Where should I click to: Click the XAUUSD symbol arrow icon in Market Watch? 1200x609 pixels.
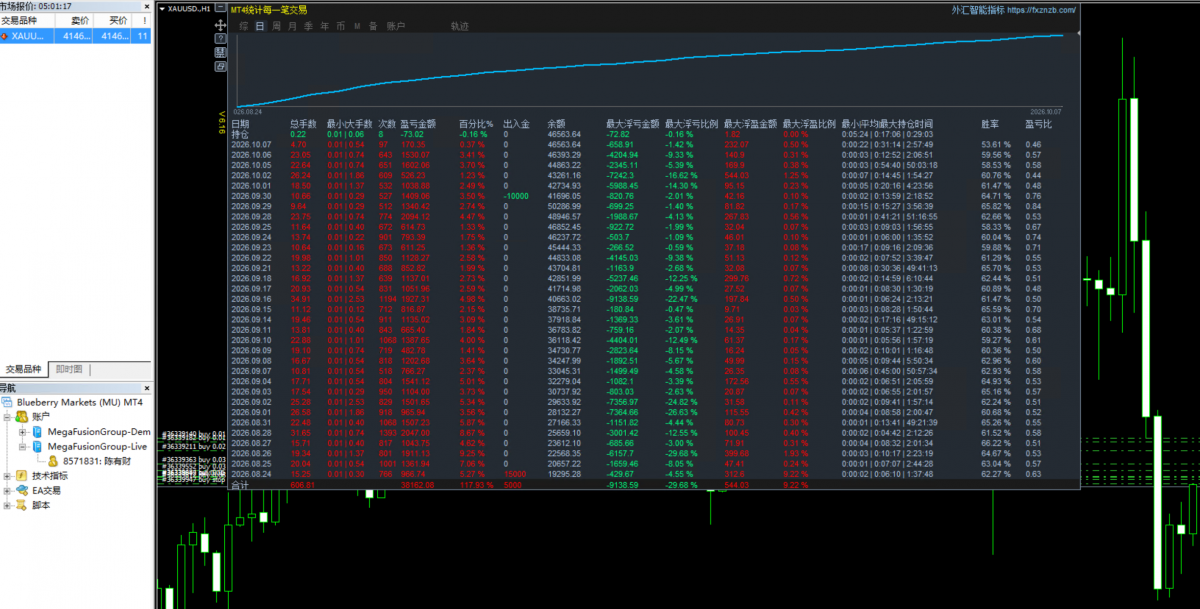4,35
